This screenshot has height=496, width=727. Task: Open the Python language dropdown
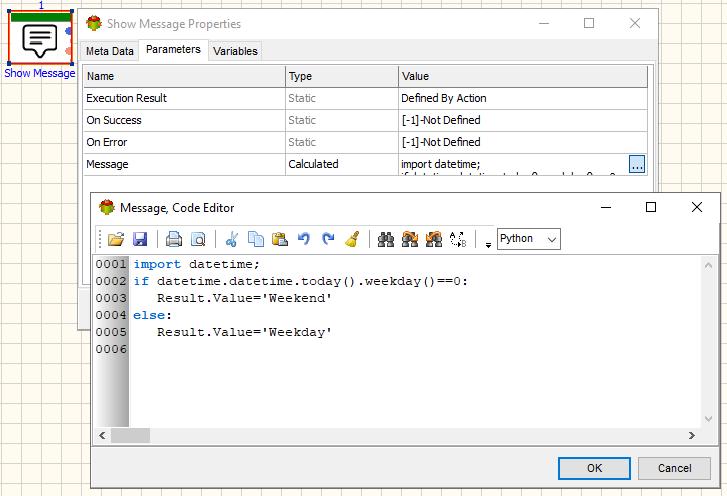click(x=529, y=239)
